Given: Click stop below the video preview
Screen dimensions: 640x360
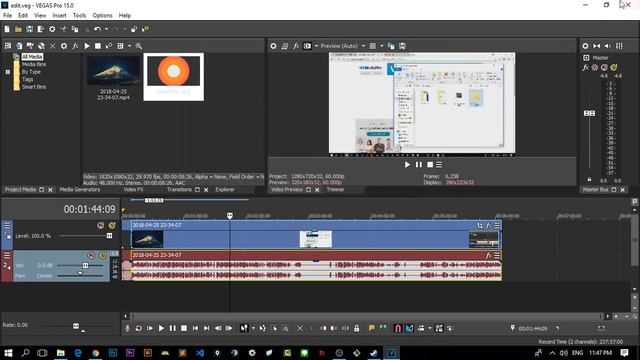Looking at the screenshot, I should tap(430, 165).
